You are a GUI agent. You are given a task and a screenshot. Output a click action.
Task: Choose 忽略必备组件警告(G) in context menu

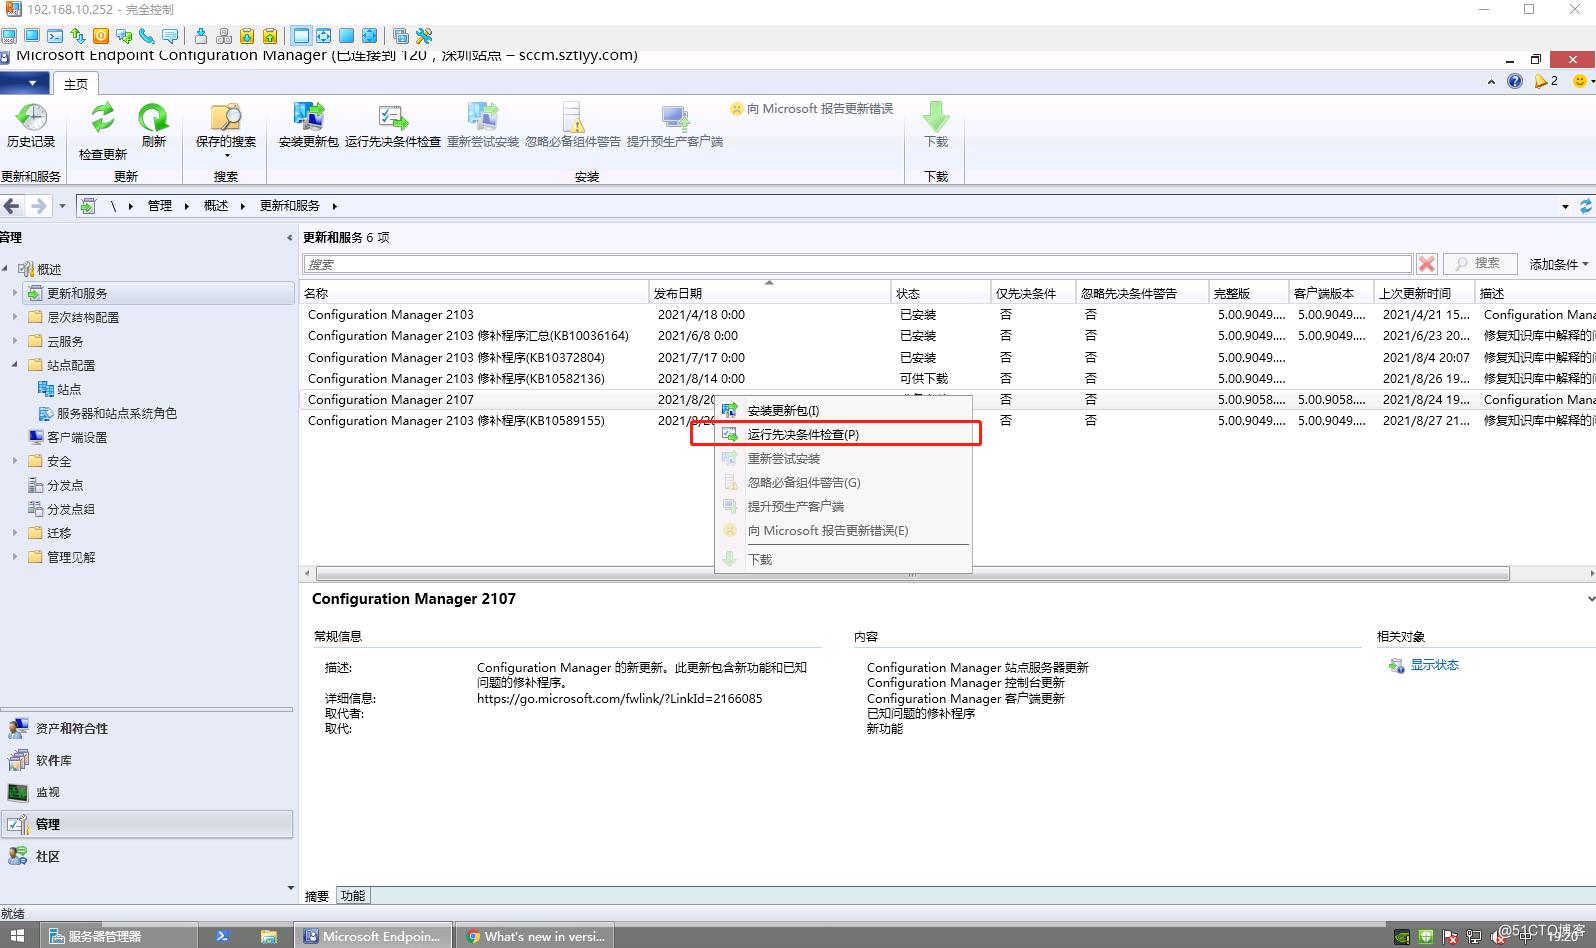coord(843,482)
